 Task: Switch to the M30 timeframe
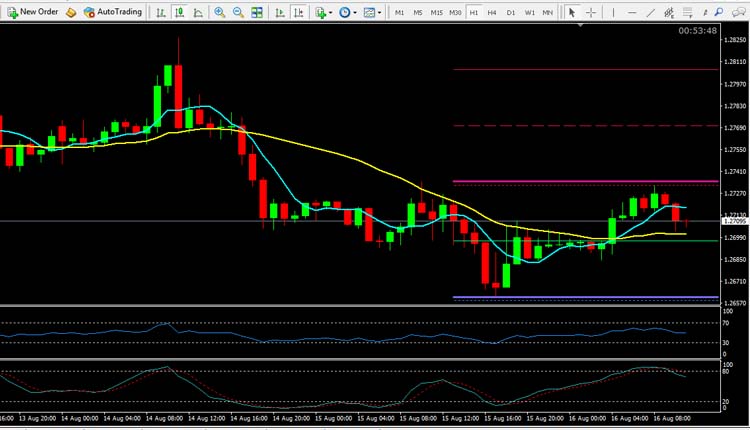[455, 13]
